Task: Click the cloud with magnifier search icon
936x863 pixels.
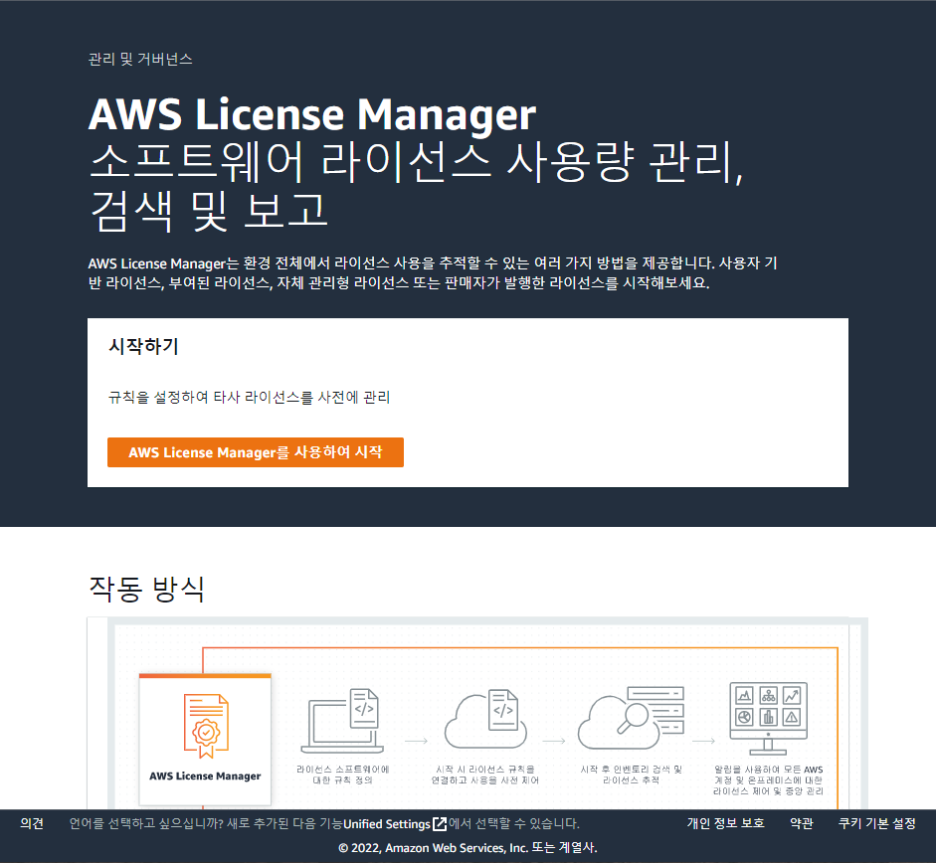Action: click(x=630, y=717)
